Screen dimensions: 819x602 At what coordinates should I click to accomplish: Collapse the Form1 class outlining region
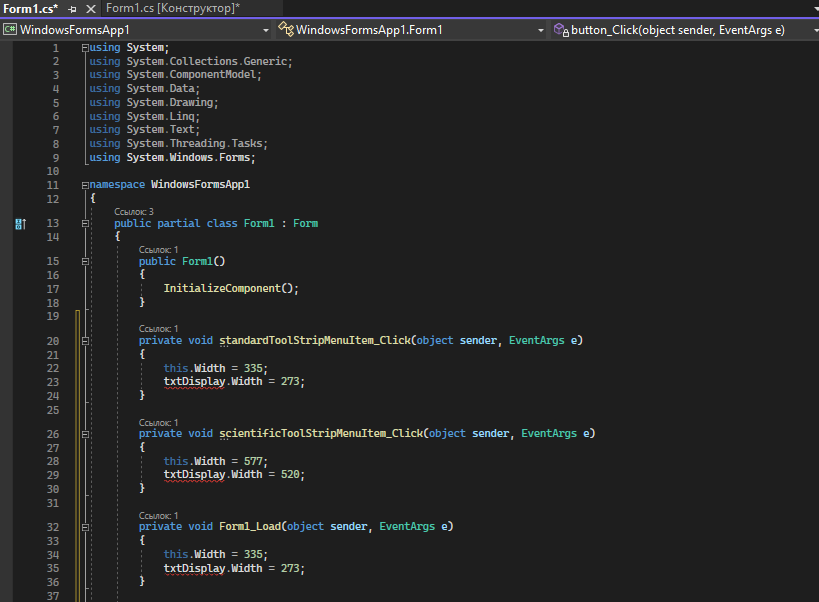pos(86,224)
